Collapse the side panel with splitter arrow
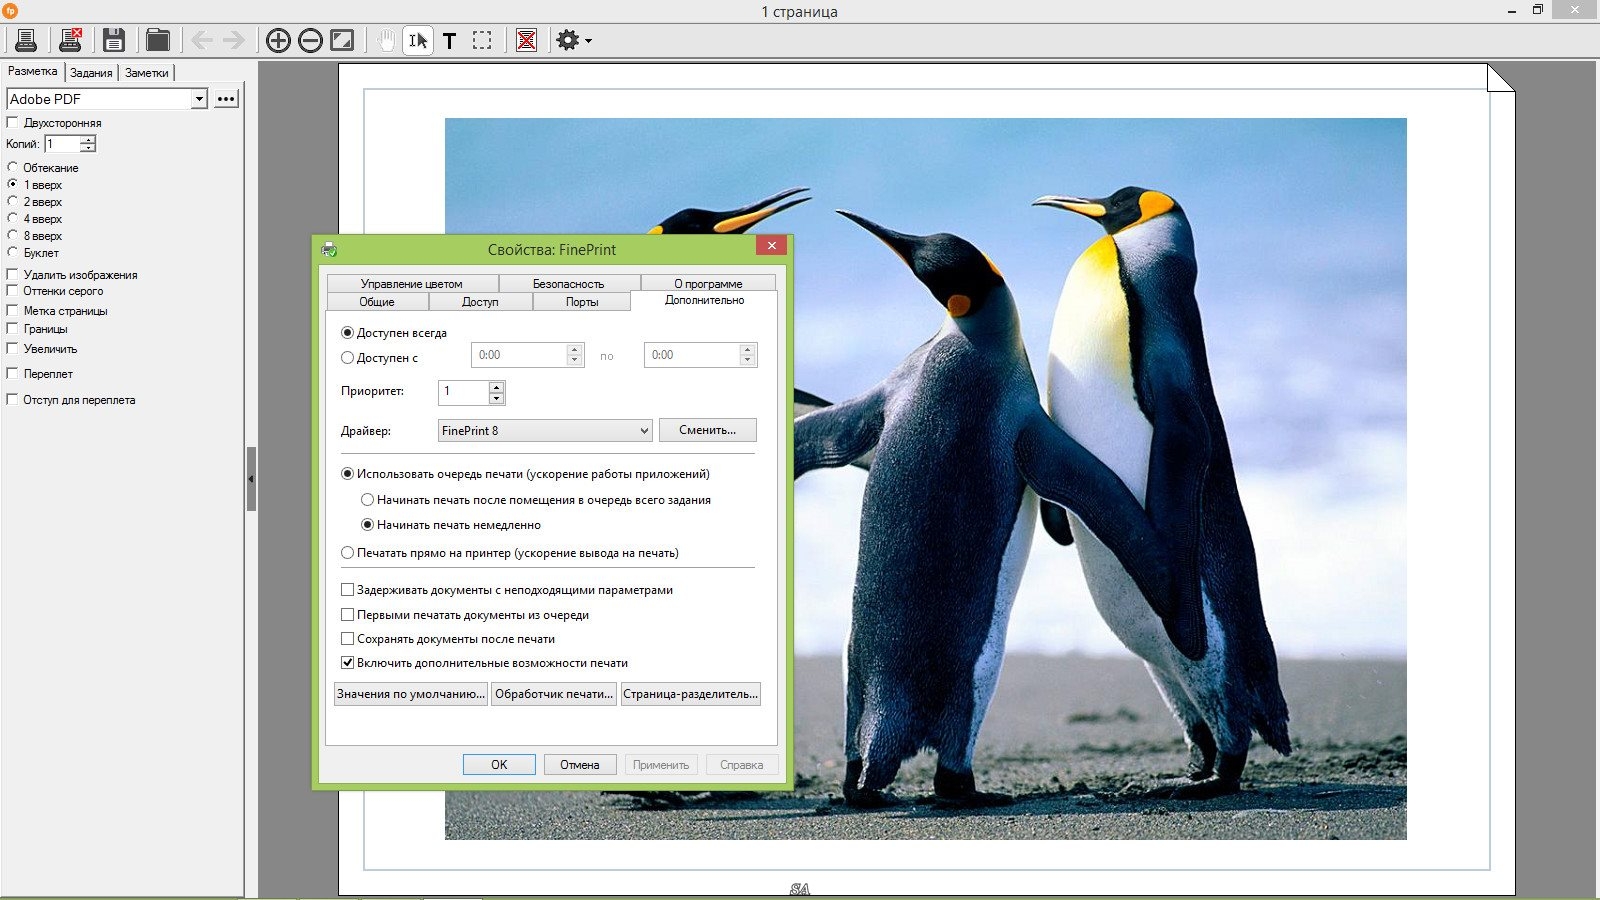 point(251,479)
